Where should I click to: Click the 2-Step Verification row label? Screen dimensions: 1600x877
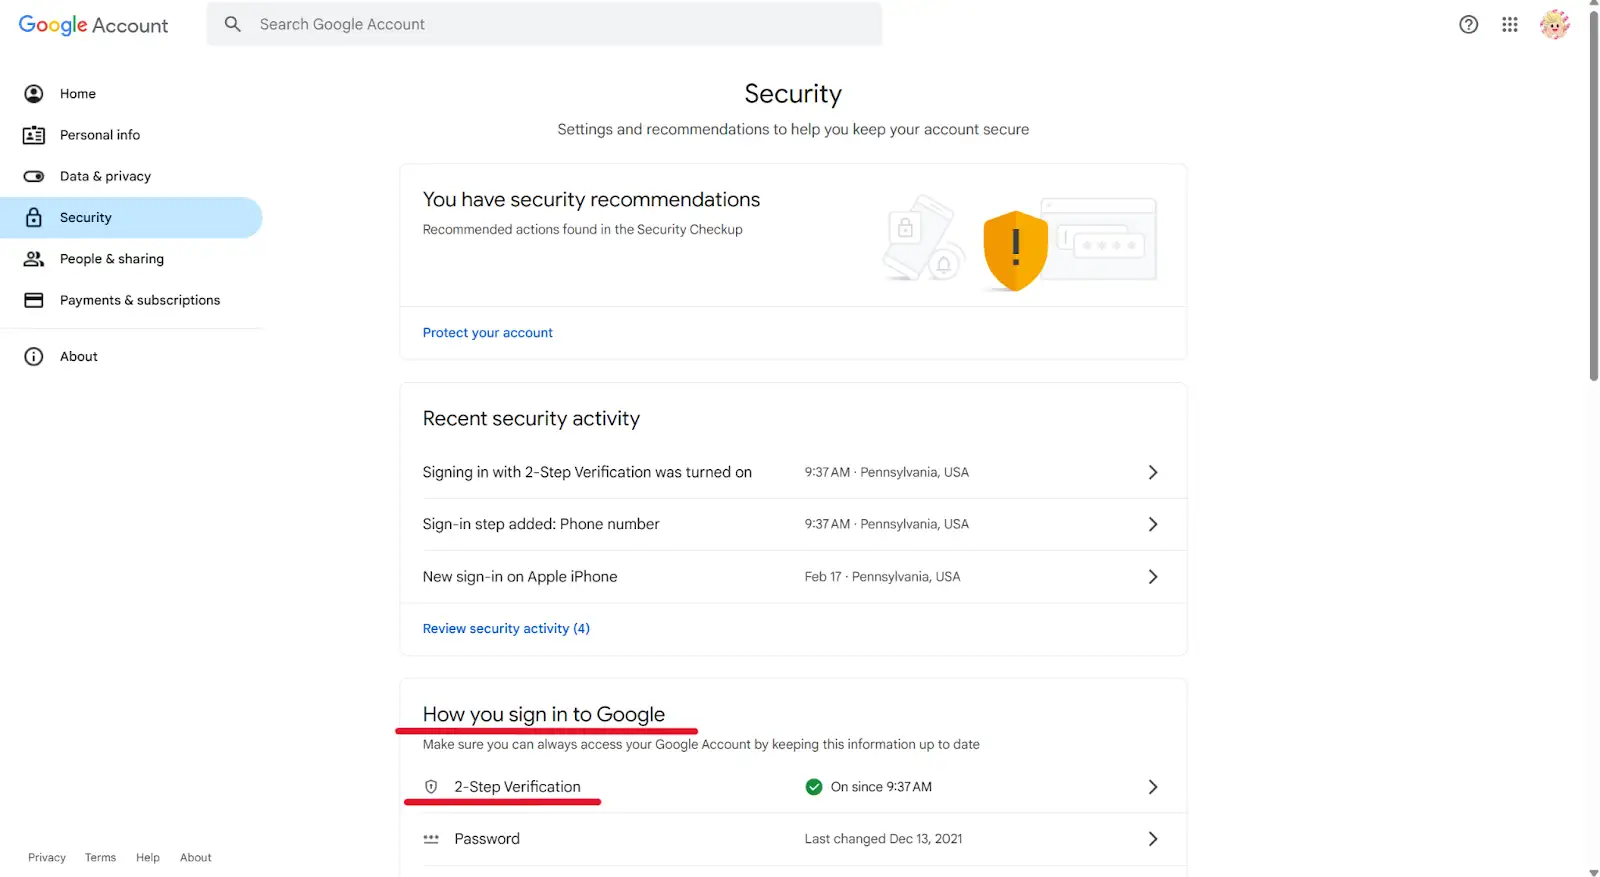(x=517, y=787)
